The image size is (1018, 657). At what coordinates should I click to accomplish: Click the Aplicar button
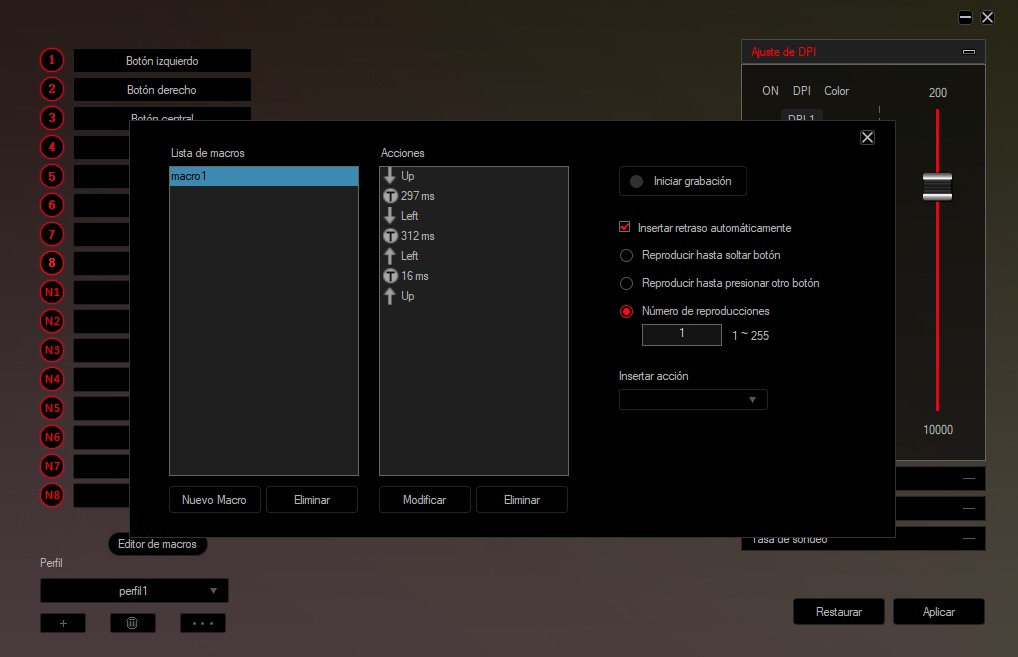pos(939,612)
